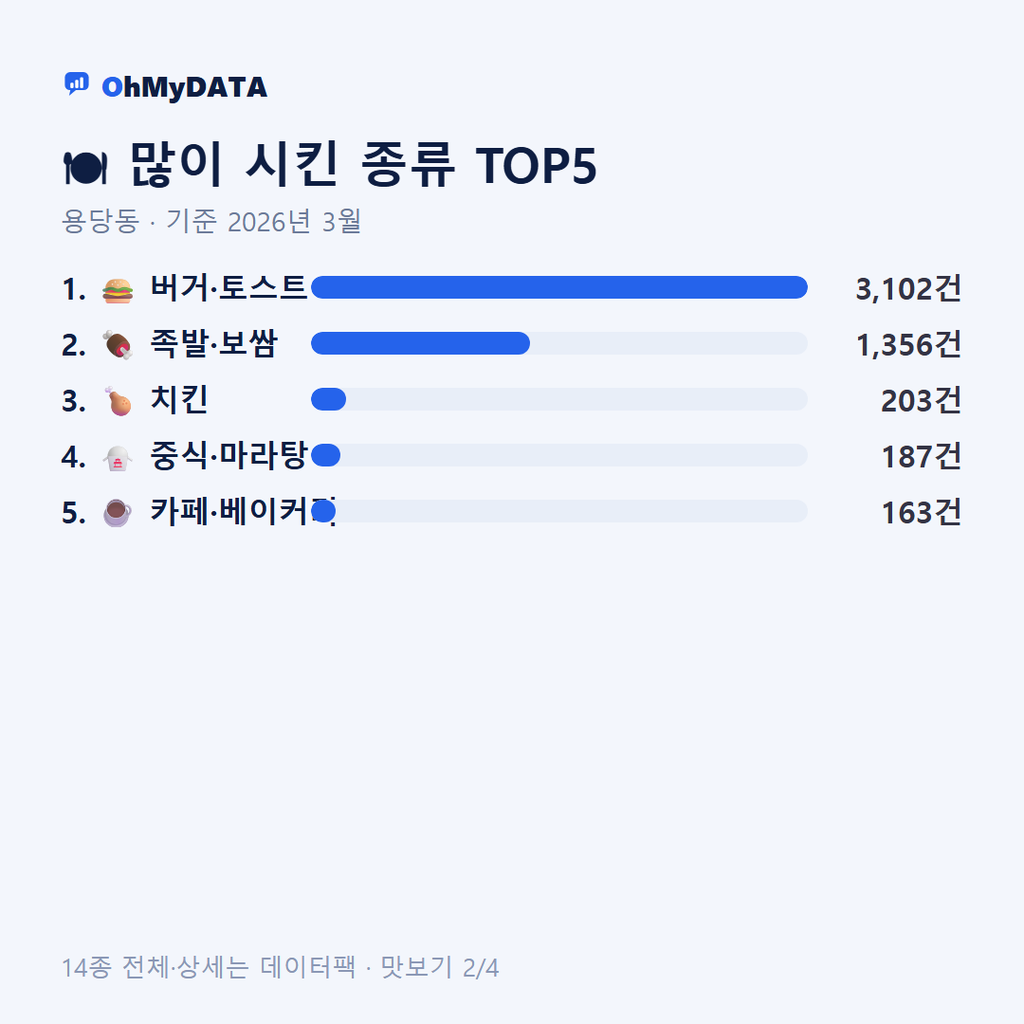The height and width of the screenshot is (1024, 1024).
Task: Click the 3,102건 order count
Action: (908, 289)
